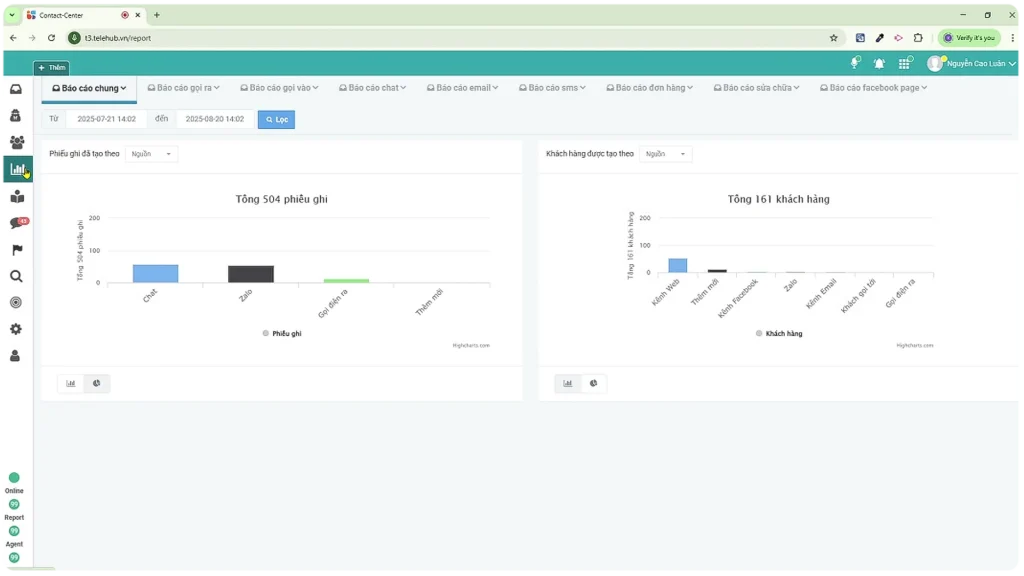Click the Thêm add button
The height and width of the screenshot is (576, 1024).
(x=52, y=68)
